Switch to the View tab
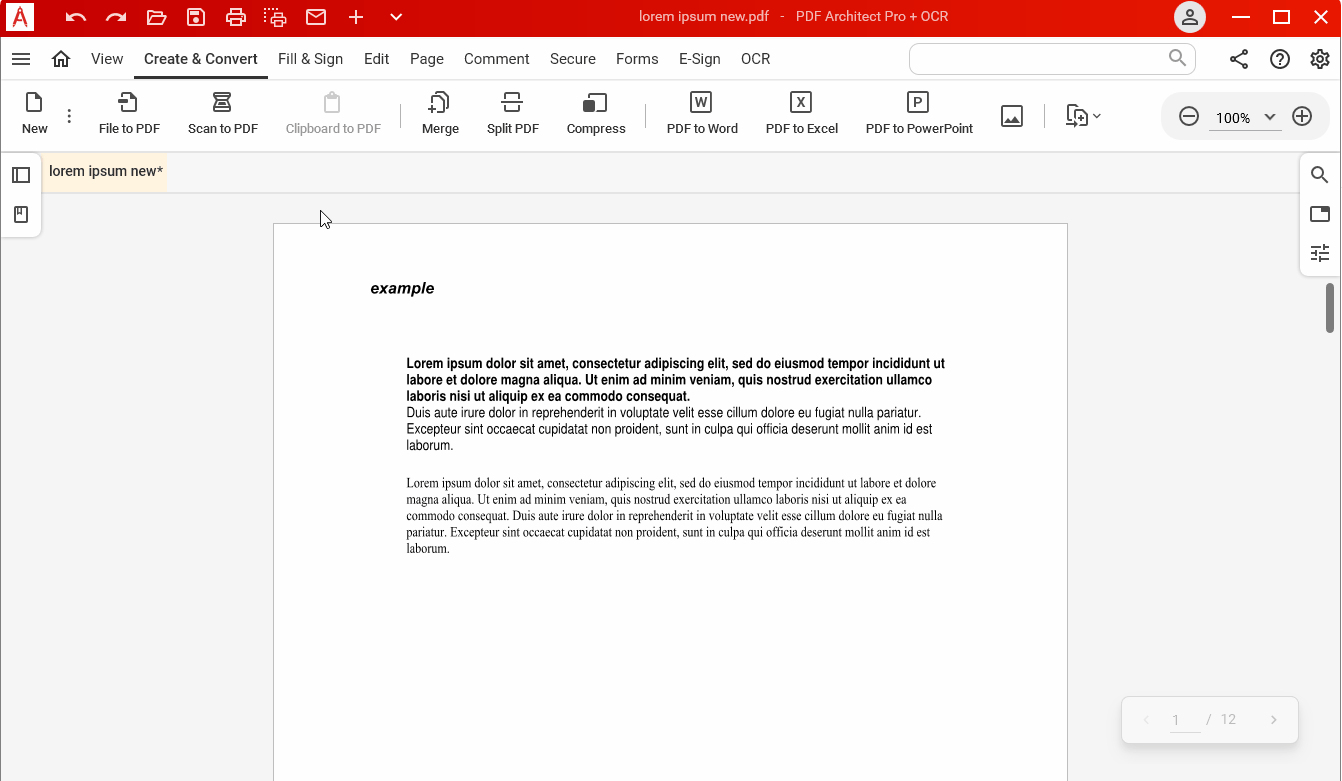This screenshot has width=1342, height=781. (x=107, y=59)
